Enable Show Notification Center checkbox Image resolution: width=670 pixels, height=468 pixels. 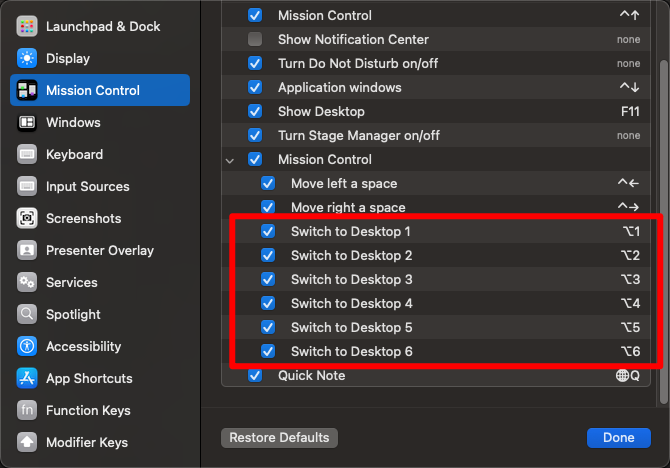(x=255, y=39)
